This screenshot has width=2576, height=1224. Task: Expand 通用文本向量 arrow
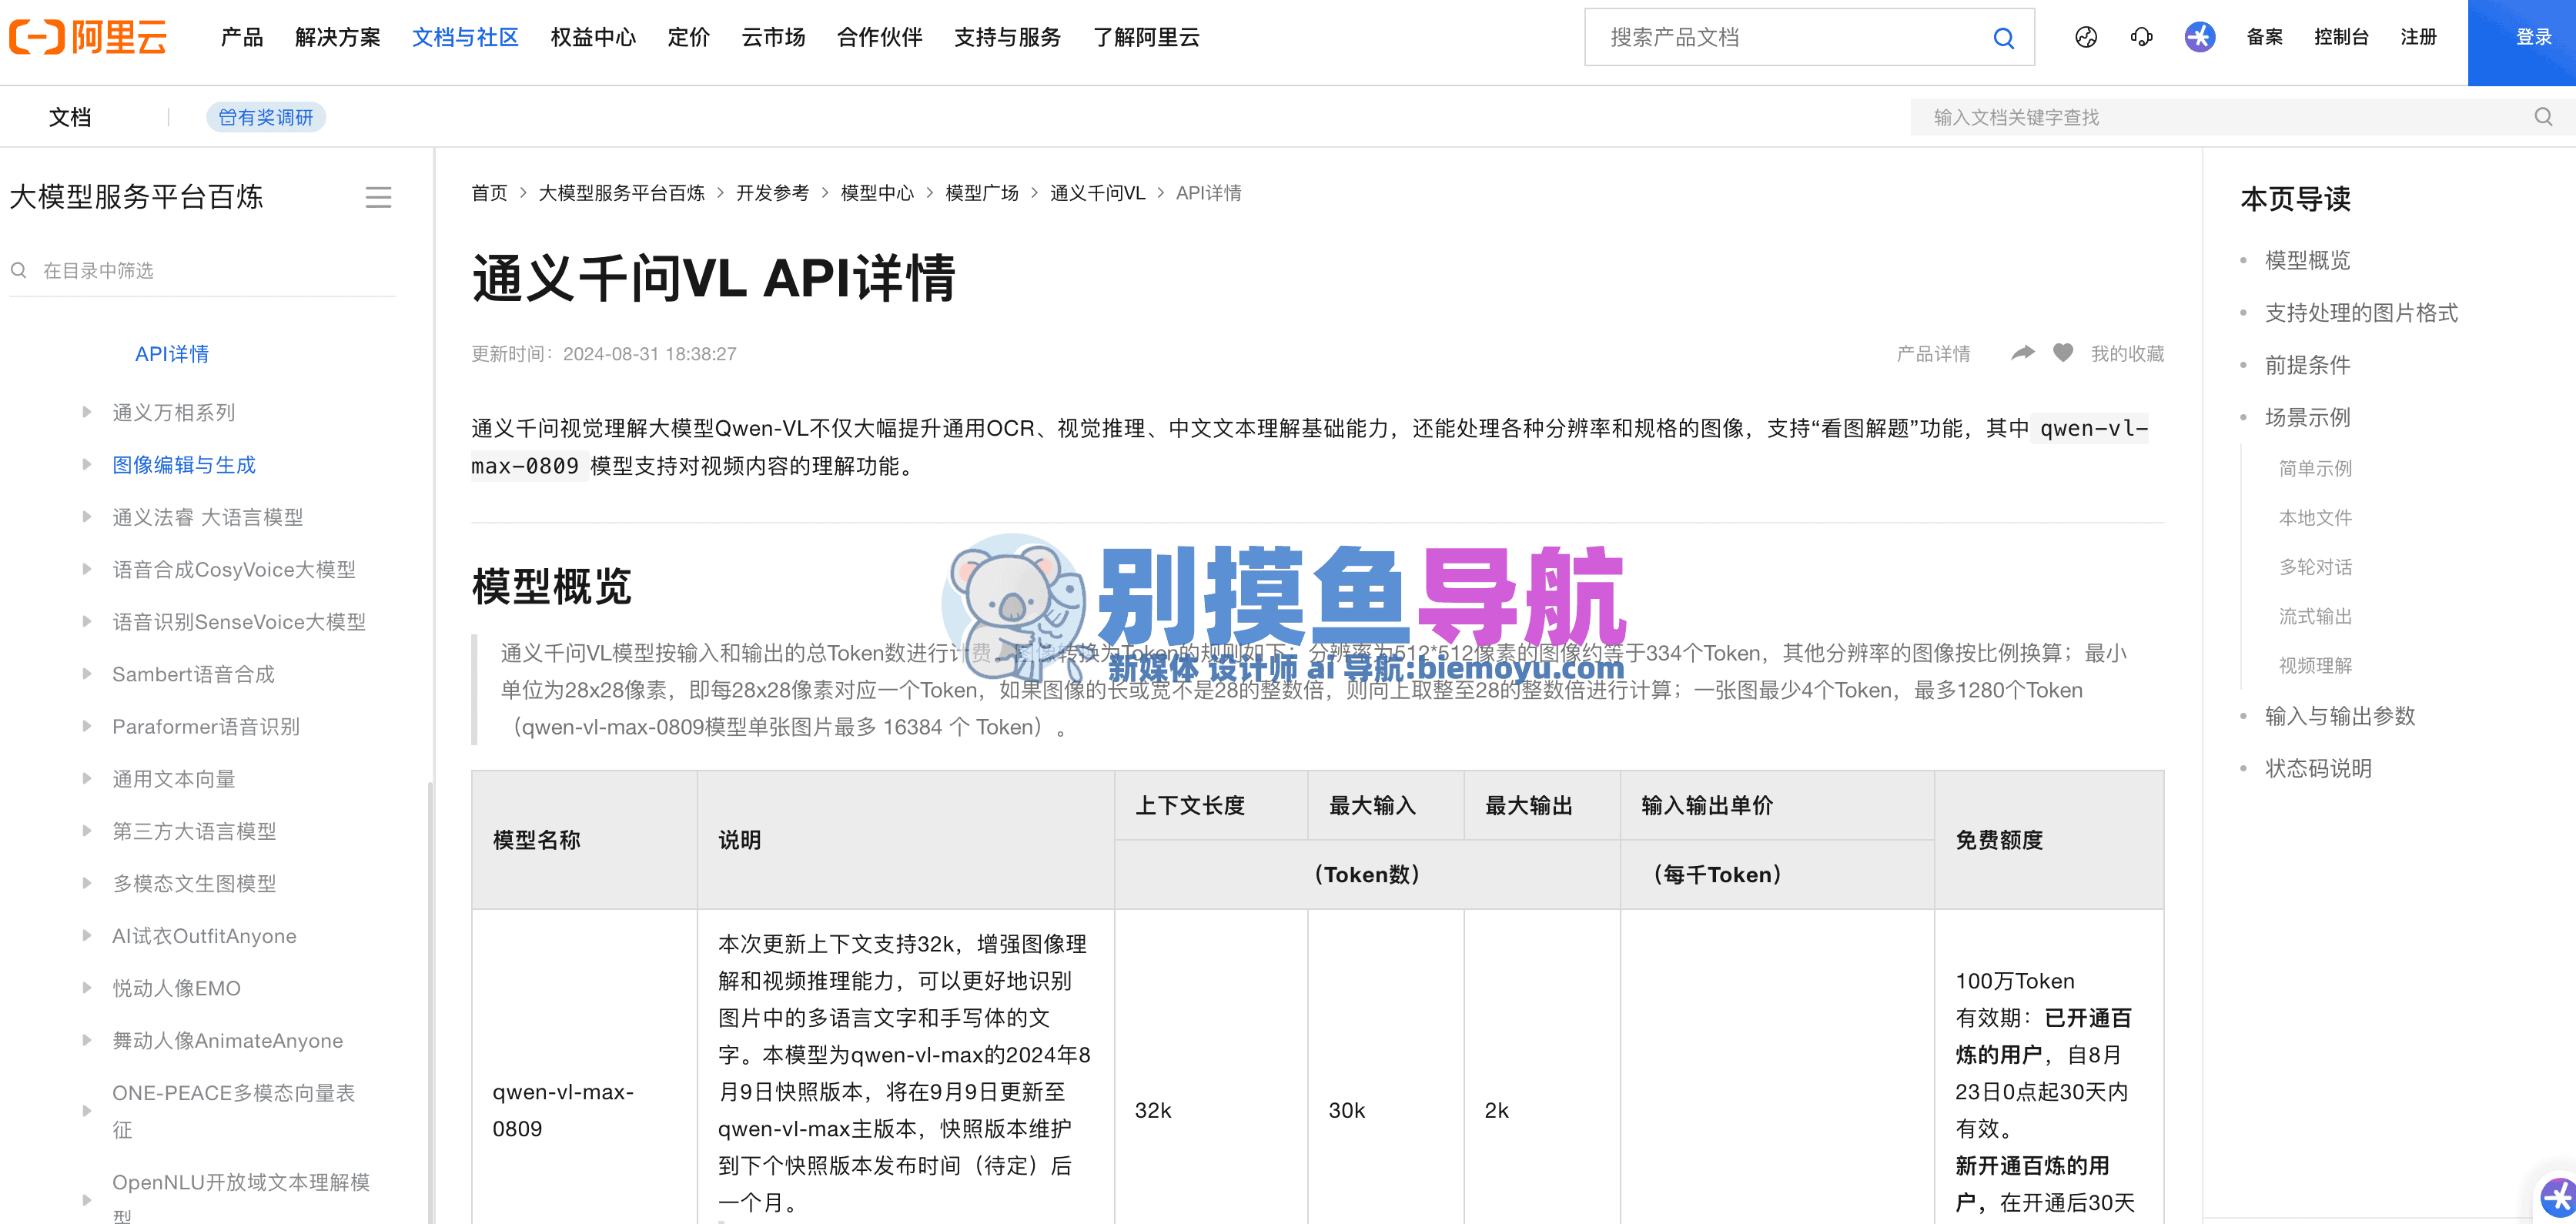click(87, 778)
